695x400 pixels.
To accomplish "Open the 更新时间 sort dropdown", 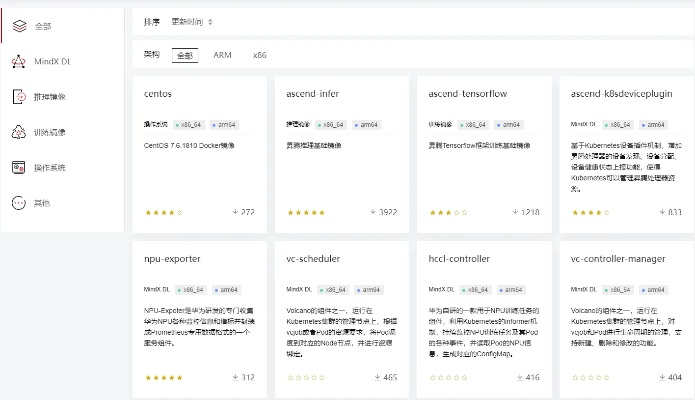I will tap(192, 21).
